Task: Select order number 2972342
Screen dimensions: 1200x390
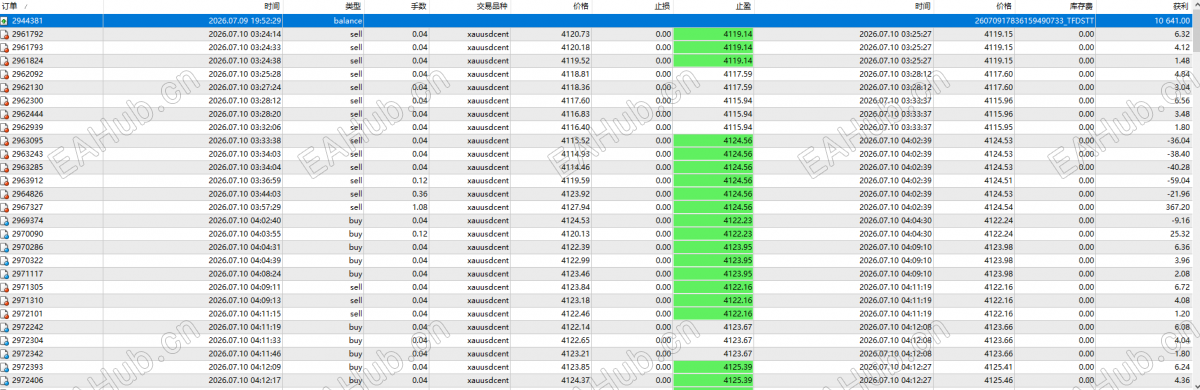Action: [x=27, y=354]
